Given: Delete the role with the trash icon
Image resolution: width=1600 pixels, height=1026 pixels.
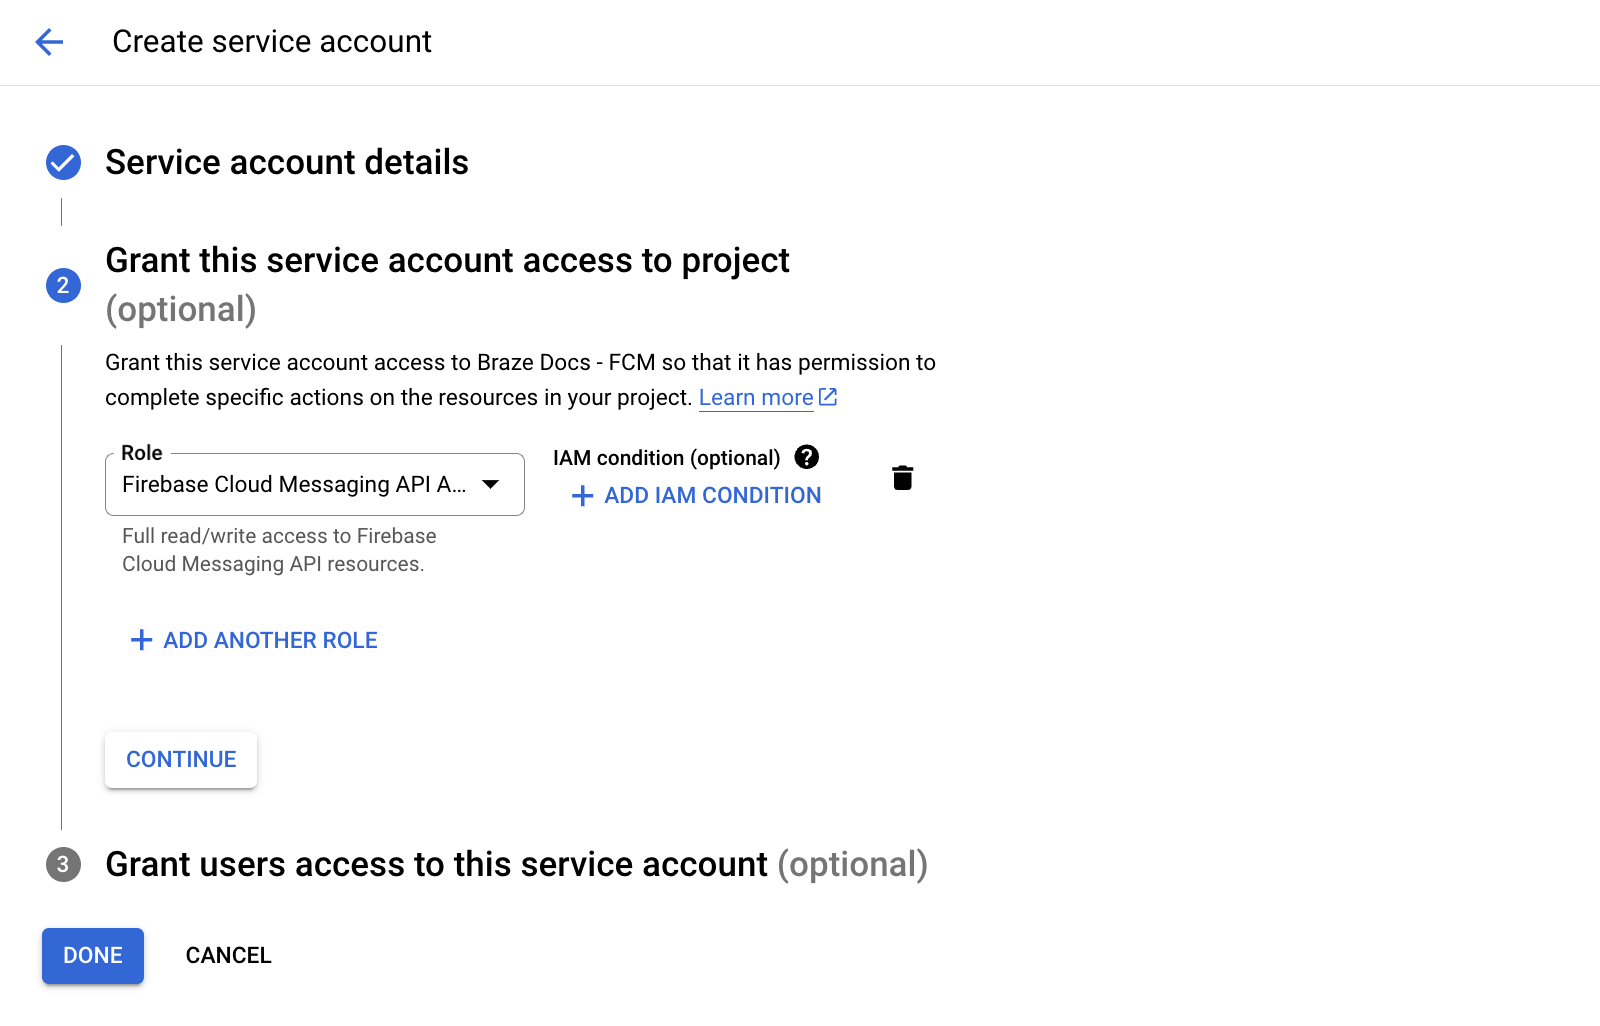Looking at the screenshot, I should (902, 478).
